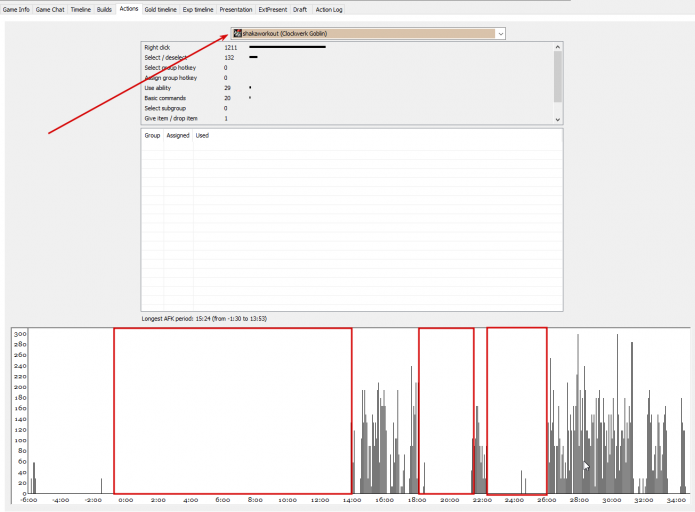The width and height of the screenshot is (695, 512).
Task: Click the Right click count 1211
Action: point(230,47)
